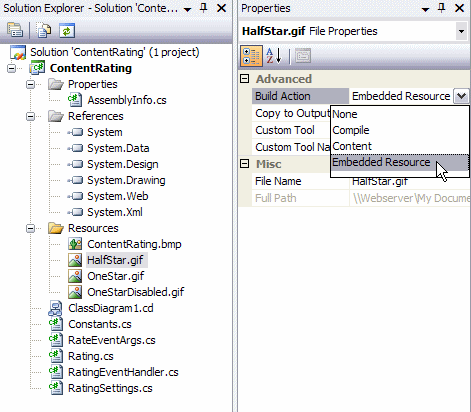Sort properties with the Alphabetical A-Z icon
The height and width of the screenshot is (412, 471).
[x=274, y=56]
